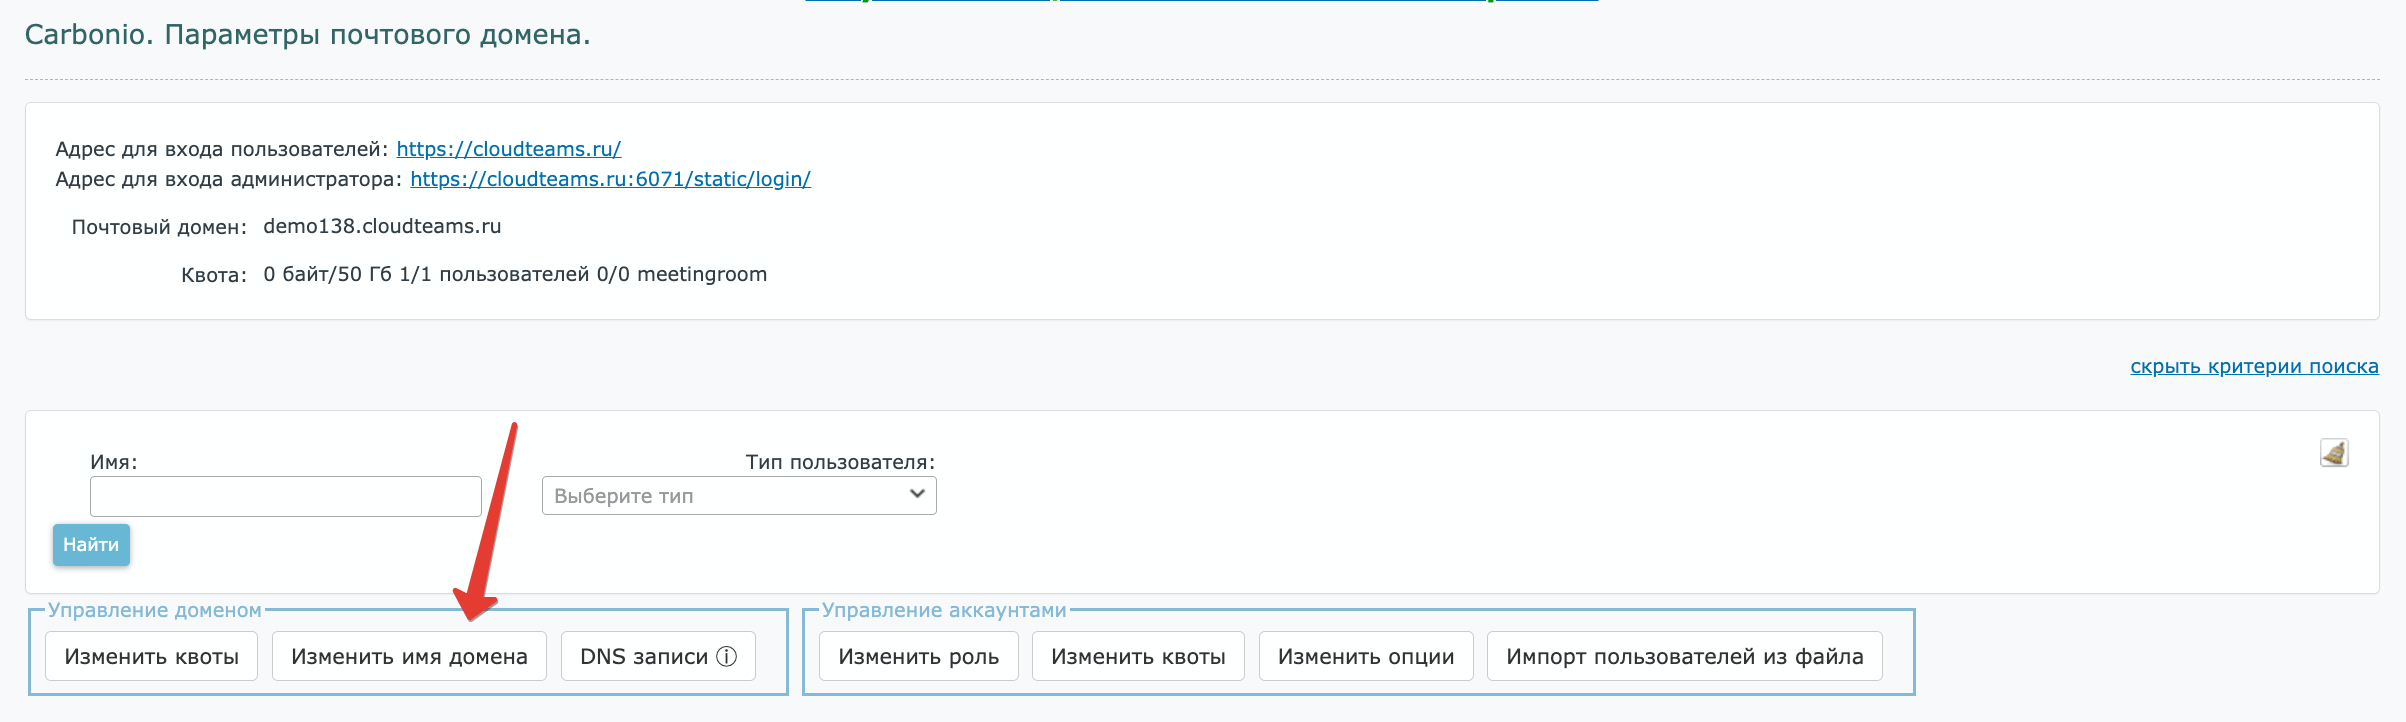Open the Тип пользователя dropdown
Viewport: 2406px width, 722px height.
tap(738, 496)
